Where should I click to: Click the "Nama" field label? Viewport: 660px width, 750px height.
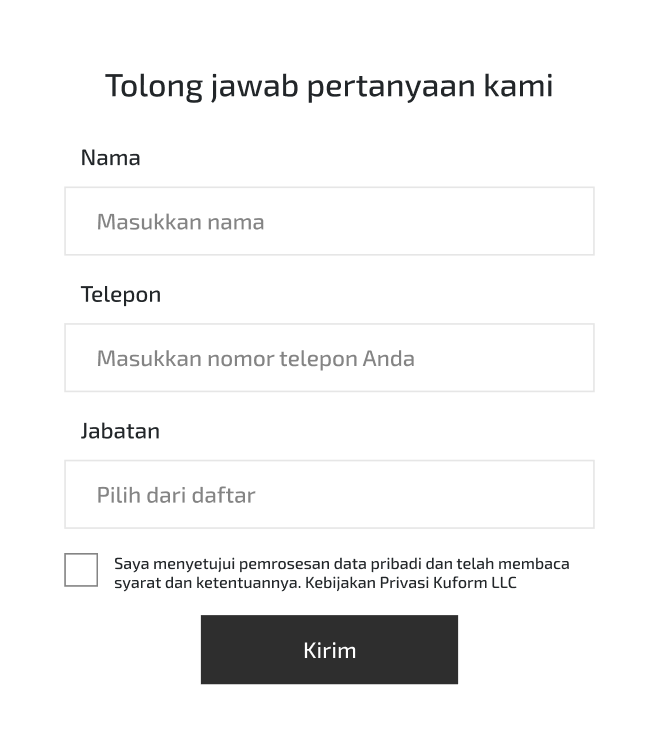[x=110, y=157]
